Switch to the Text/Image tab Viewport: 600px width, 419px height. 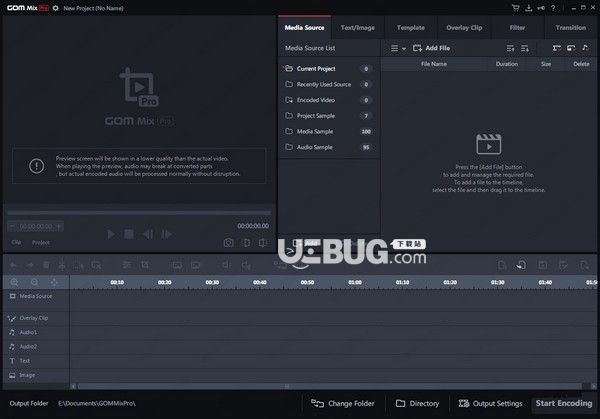(358, 28)
